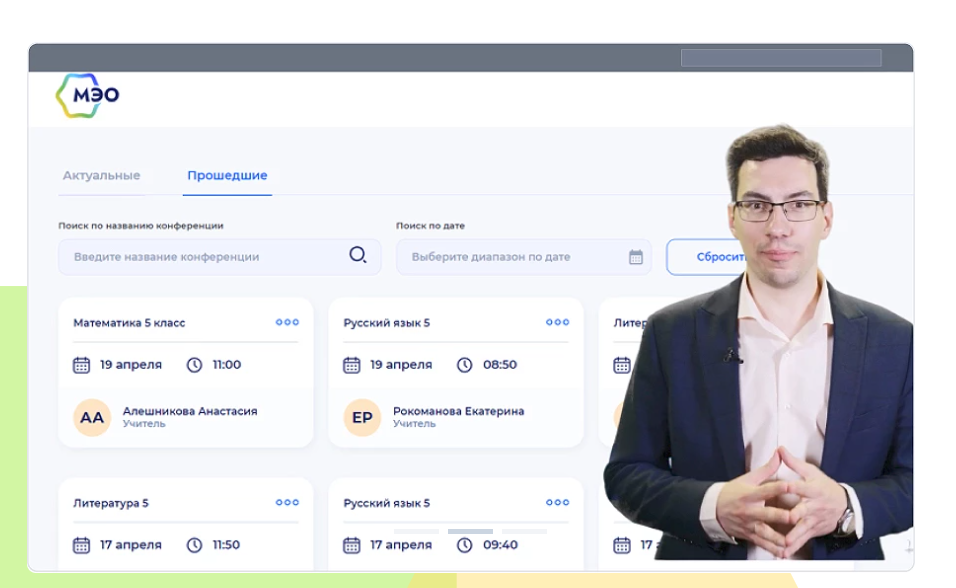This screenshot has width=956, height=588.
Task: Switch to the Актуальные tab
Action: click(x=101, y=175)
